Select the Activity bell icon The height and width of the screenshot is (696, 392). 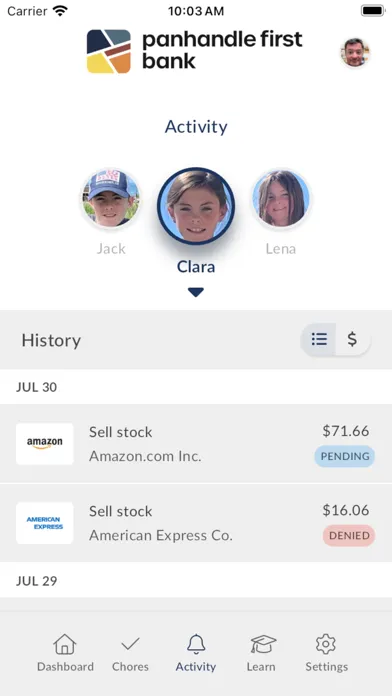pyautogui.click(x=196, y=644)
